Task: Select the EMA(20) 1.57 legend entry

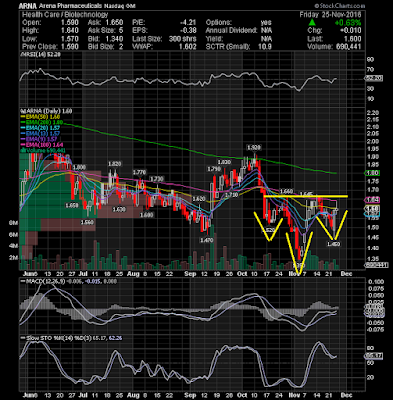Action: [x=41, y=128]
